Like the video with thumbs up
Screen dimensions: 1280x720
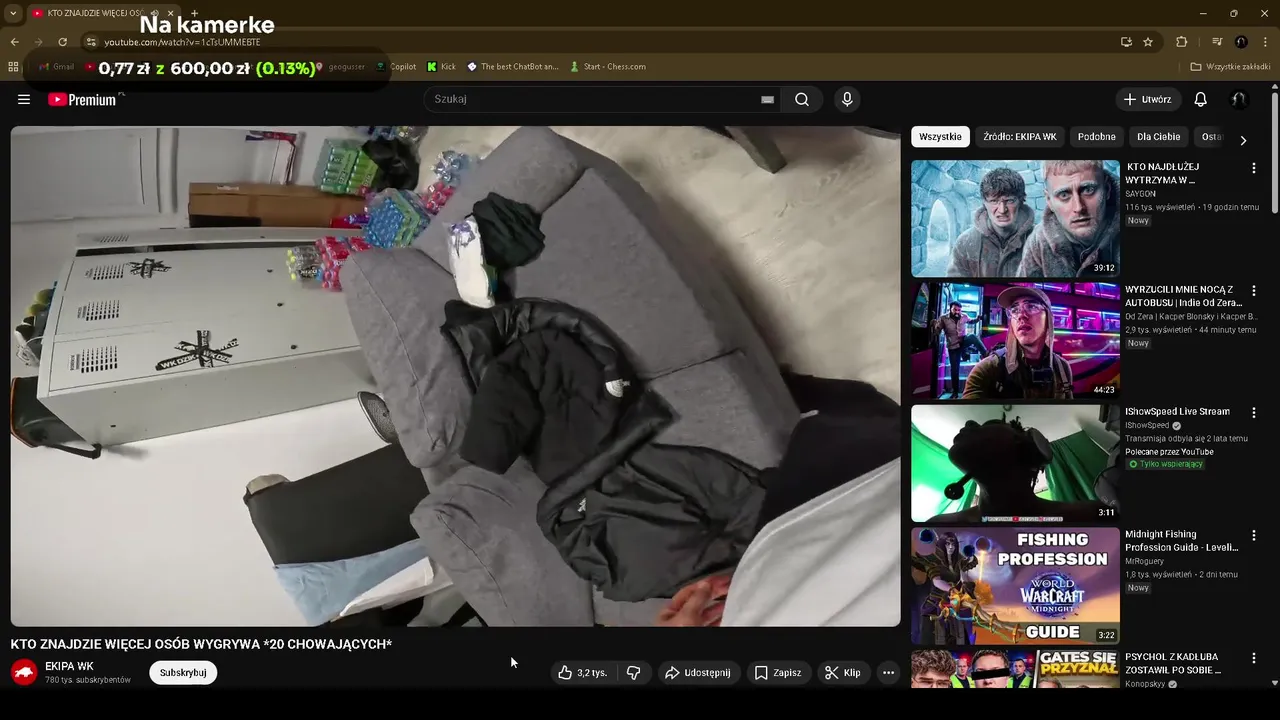(x=582, y=673)
